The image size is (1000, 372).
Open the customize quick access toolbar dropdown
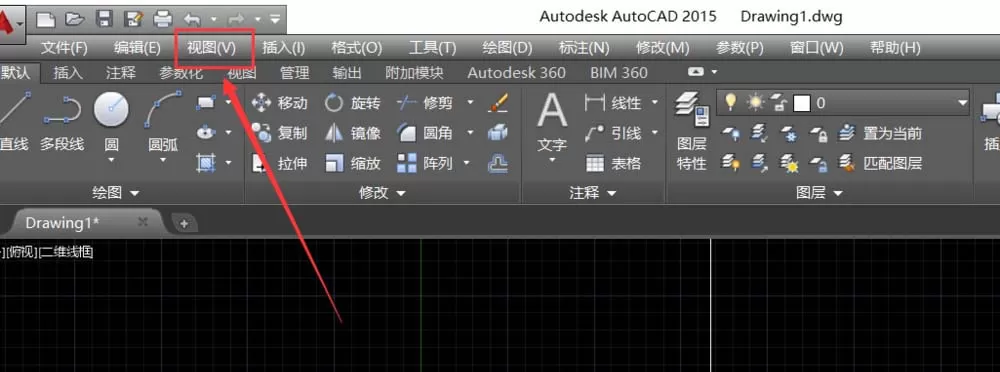(275, 19)
